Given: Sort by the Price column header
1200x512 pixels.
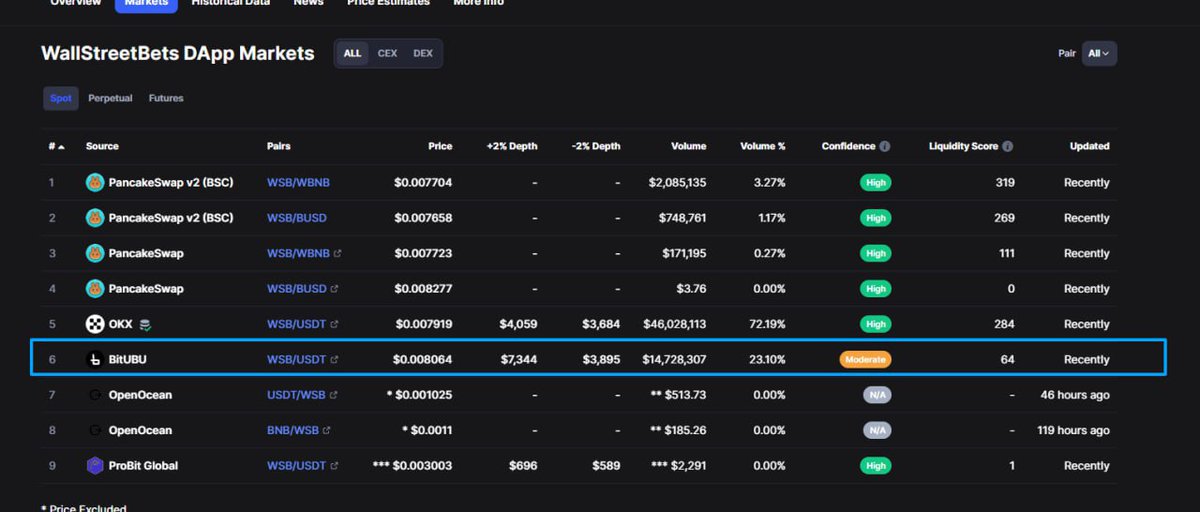Looking at the screenshot, I should (x=440, y=146).
